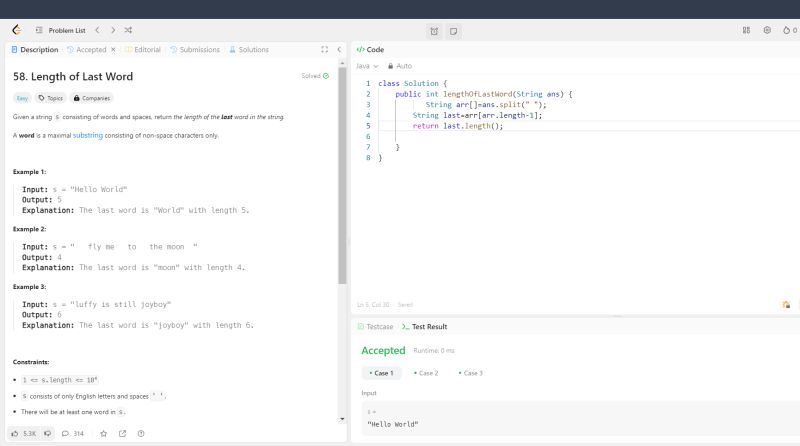
Task: Open the Editorial tab
Action: click(x=143, y=49)
